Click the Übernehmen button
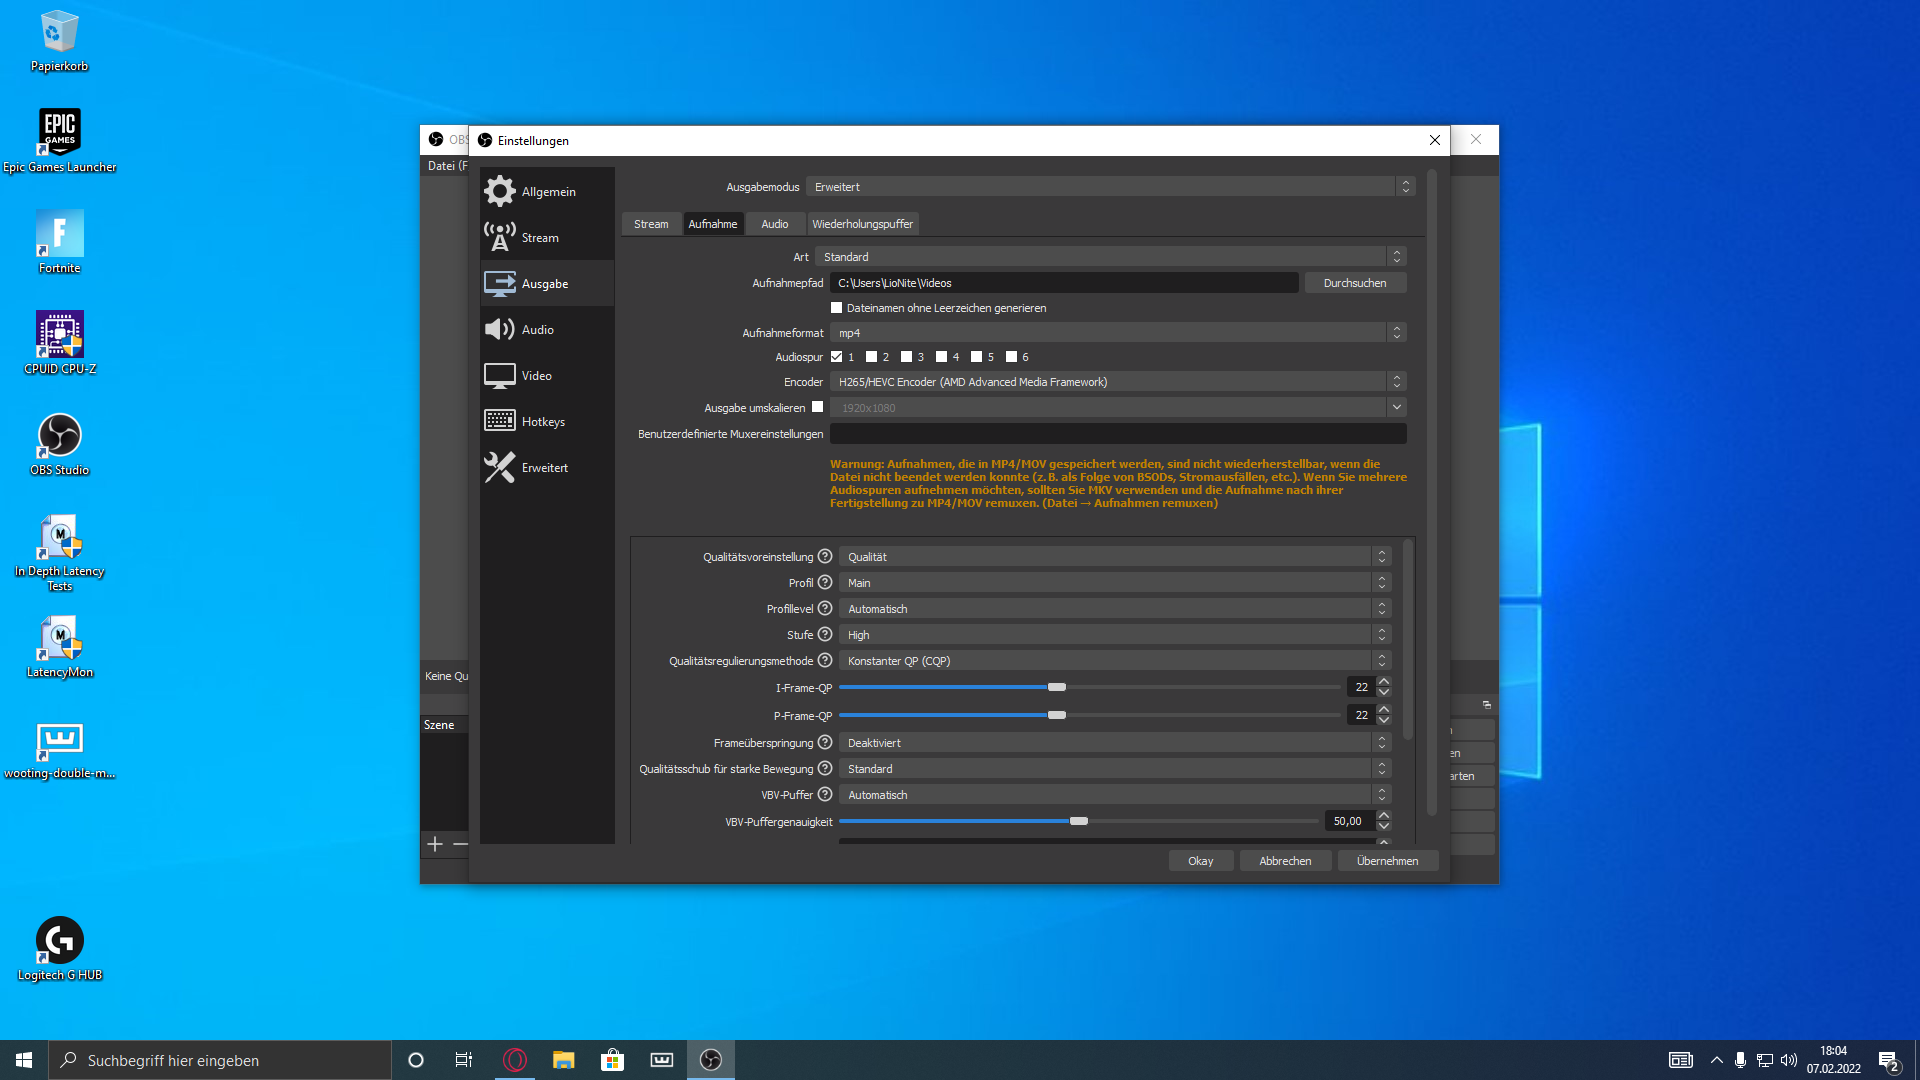 (1387, 861)
